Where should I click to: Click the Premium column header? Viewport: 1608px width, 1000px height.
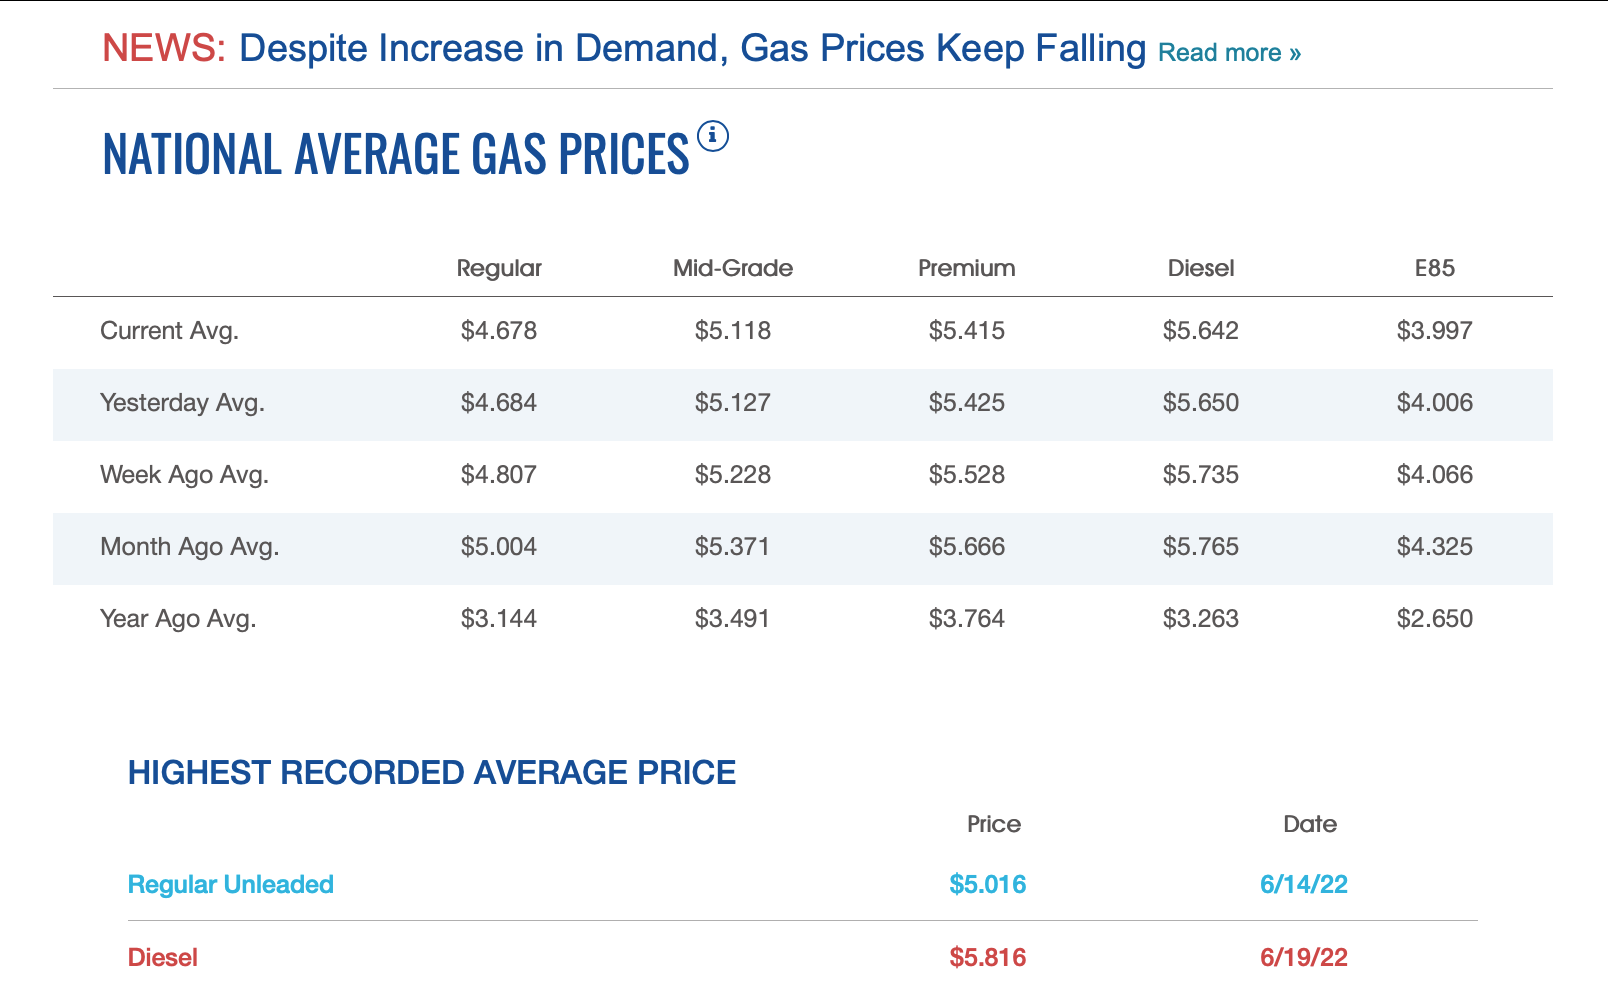[x=966, y=268]
